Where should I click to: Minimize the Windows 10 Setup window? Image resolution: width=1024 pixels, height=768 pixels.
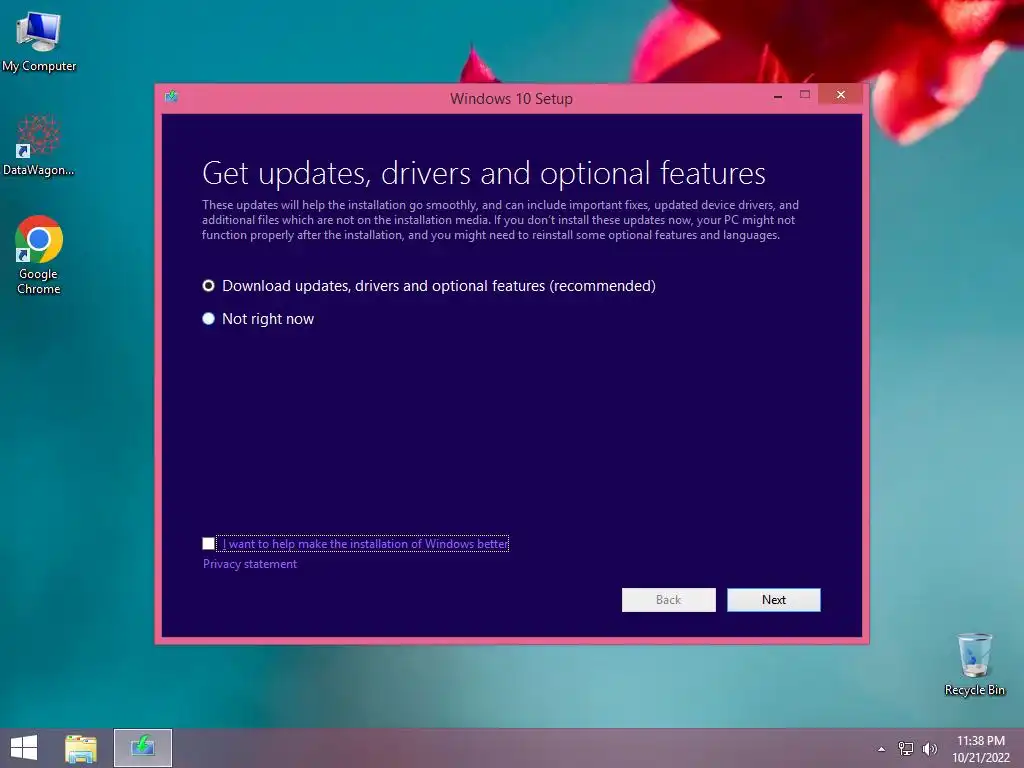(778, 96)
